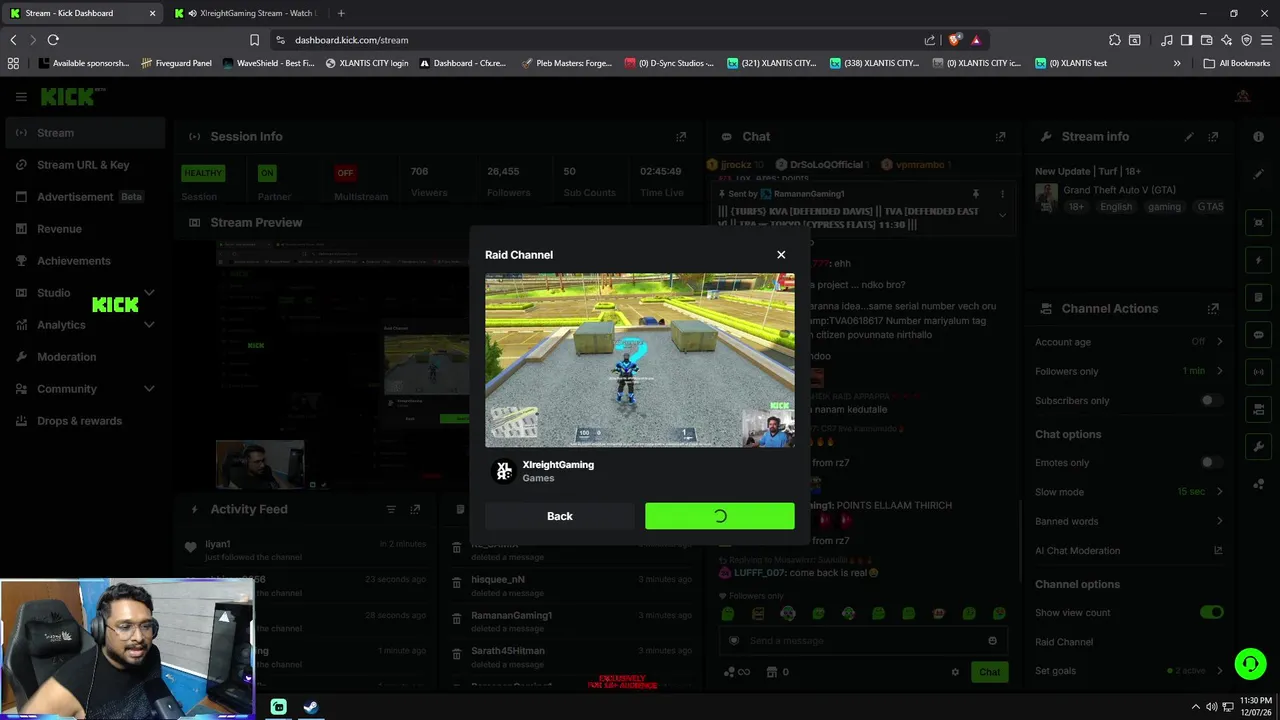Expand the pinned chat message
1280x720 pixels.
pos(1002,215)
